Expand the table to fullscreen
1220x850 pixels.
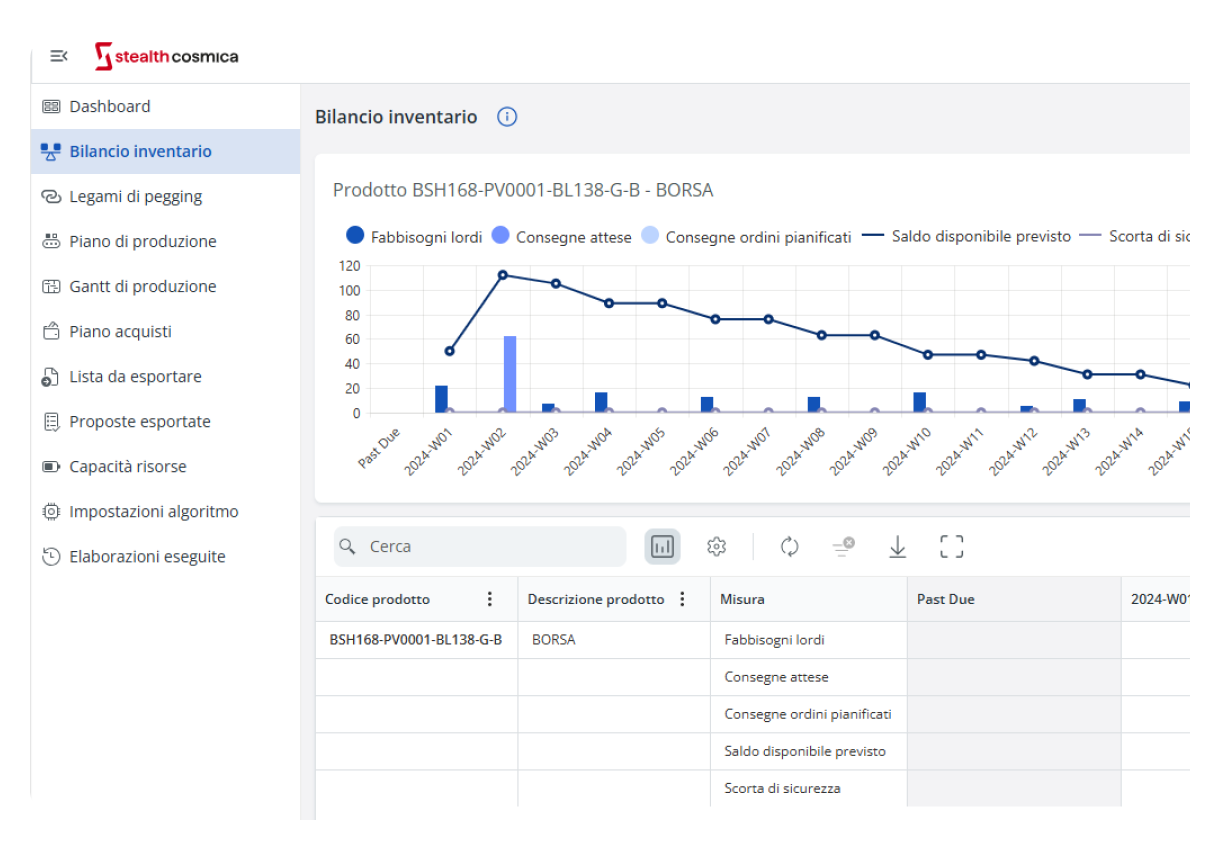(951, 547)
